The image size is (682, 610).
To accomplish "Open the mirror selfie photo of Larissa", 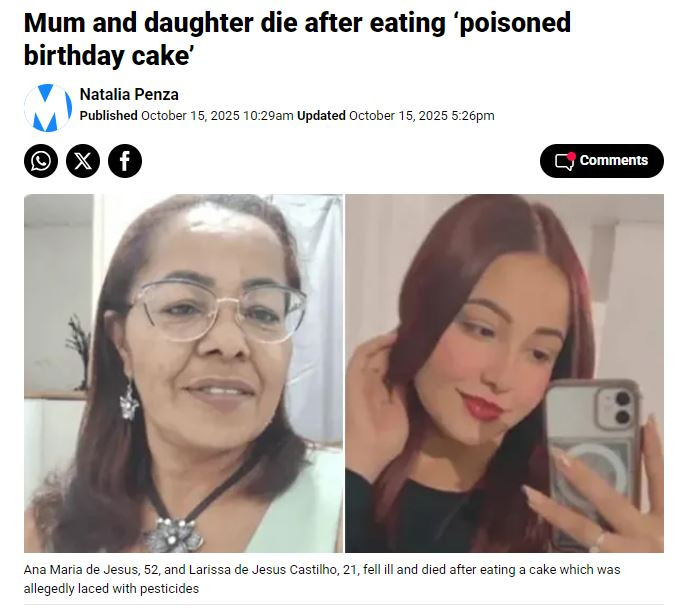I will [505, 373].
